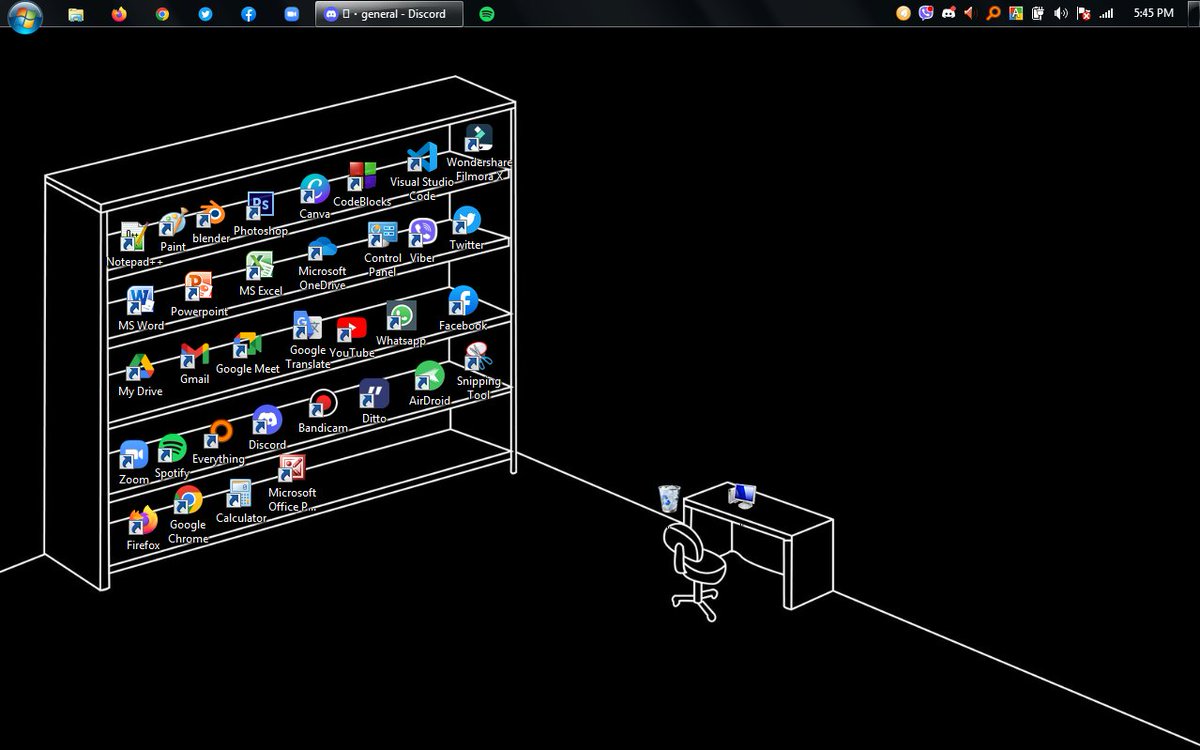Click the Viber icon in the system tray
Image resolution: width=1200 pixels, height=750 pixels.
926,13
